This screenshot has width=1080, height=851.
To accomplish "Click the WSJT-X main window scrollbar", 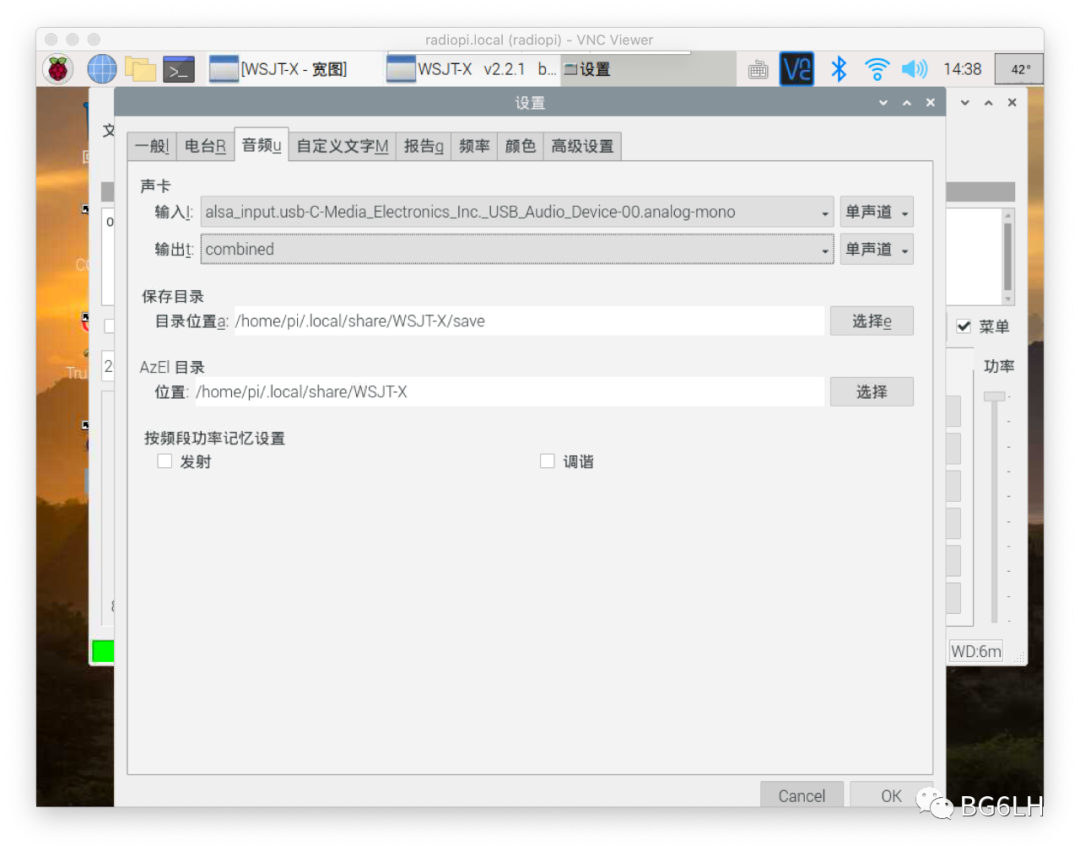I will [1008, 255].
